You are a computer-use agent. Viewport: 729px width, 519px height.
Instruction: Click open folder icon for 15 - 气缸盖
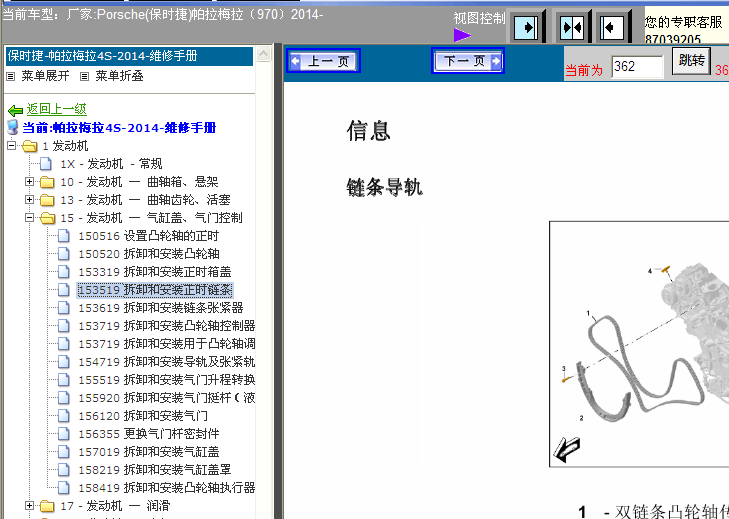[x=47, y=218]
